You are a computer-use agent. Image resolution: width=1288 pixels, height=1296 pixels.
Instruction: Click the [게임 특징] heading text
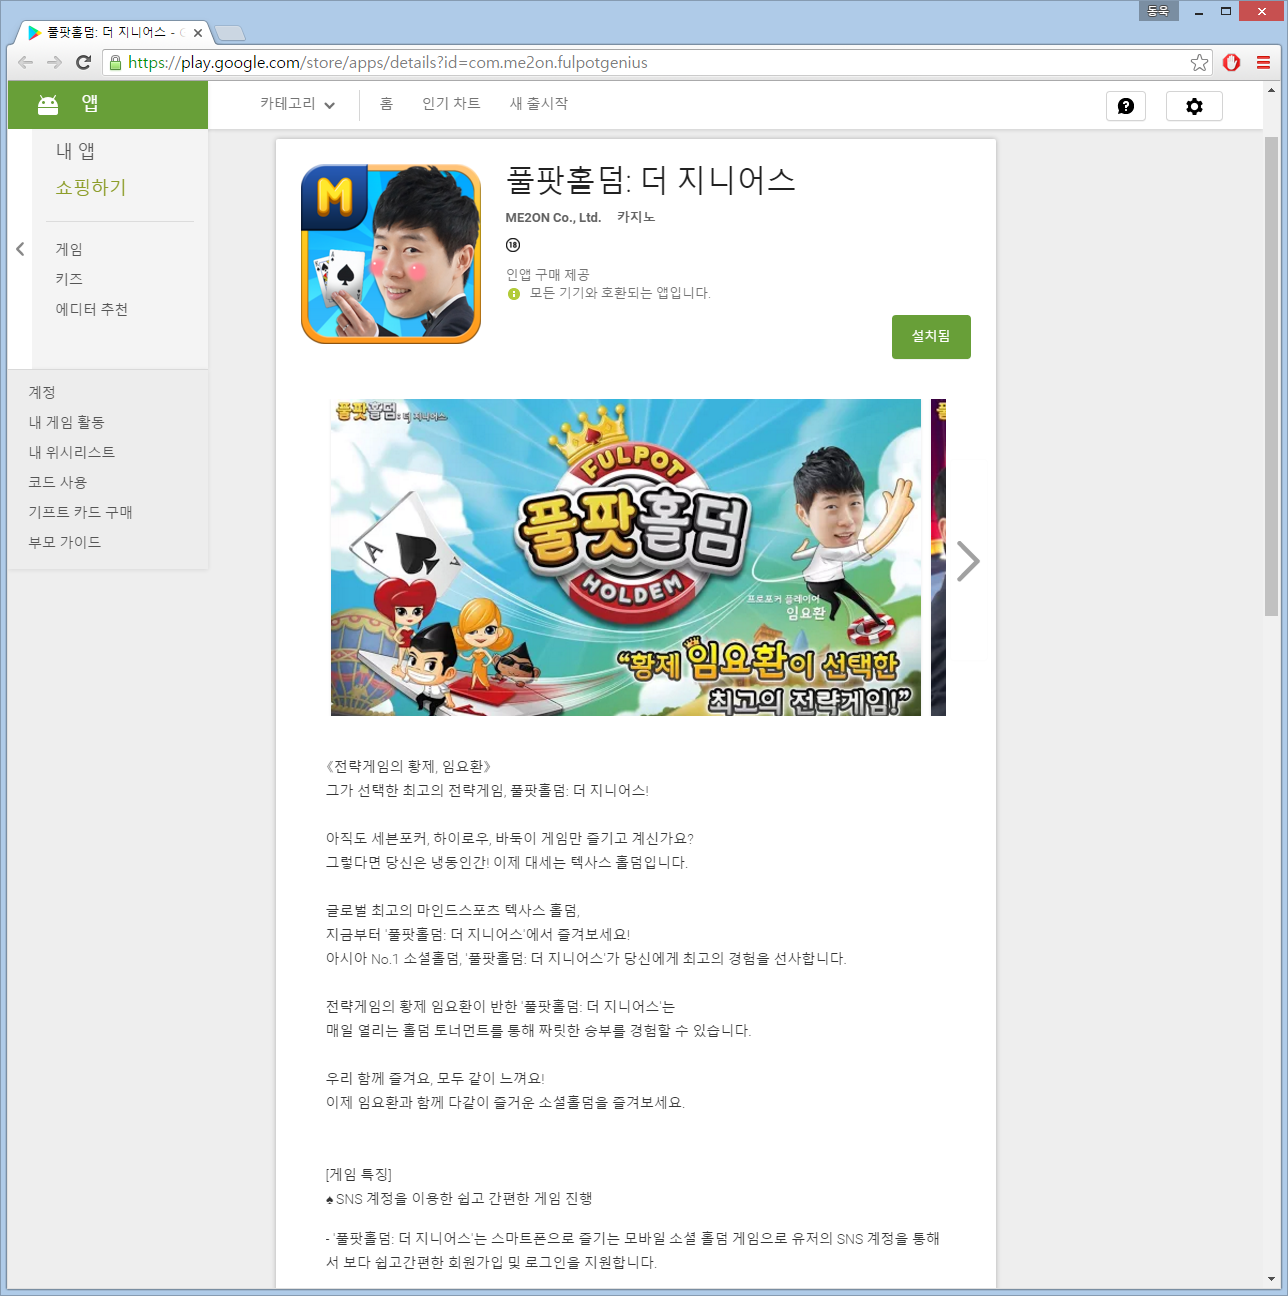click(359, 1174)
